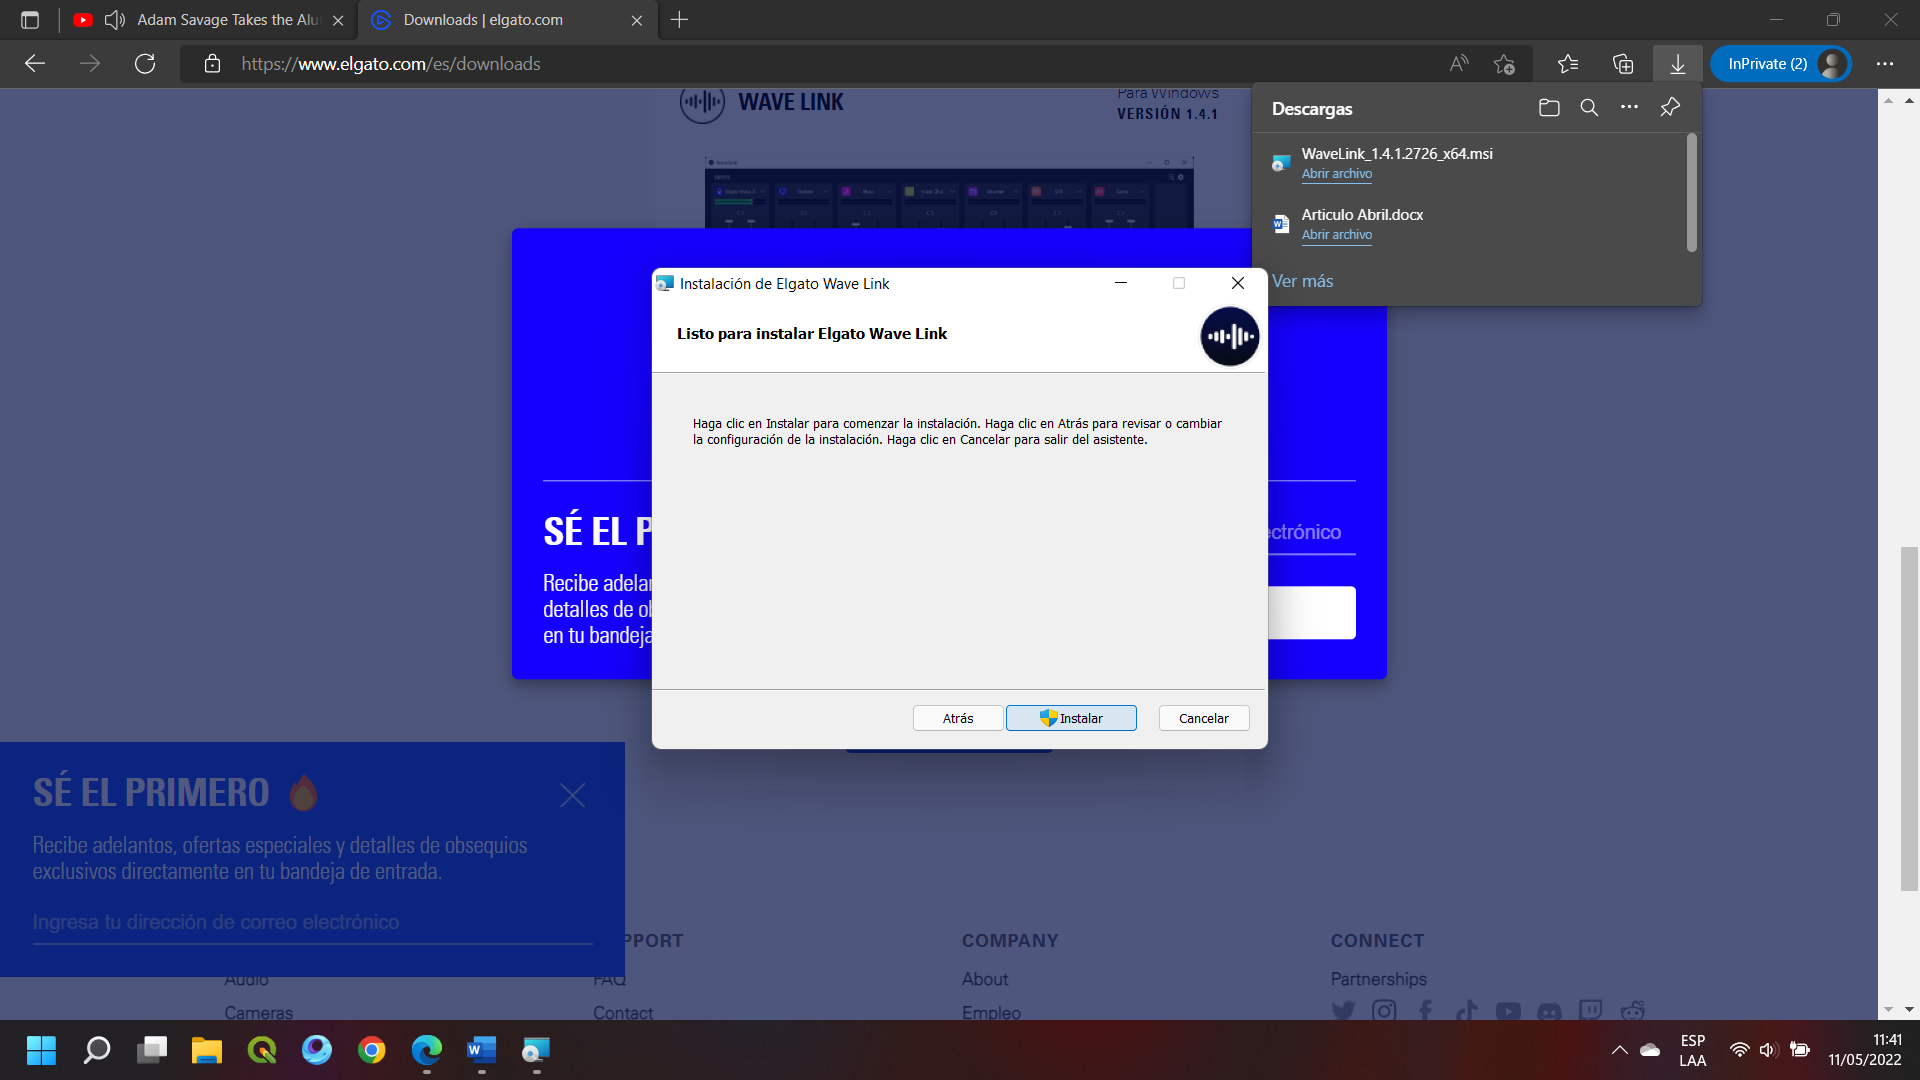Open file WaveLink_1.4.1.2726_x64.msi link
This screenshot has width=1920, height=1080.
click(1336, 174)
